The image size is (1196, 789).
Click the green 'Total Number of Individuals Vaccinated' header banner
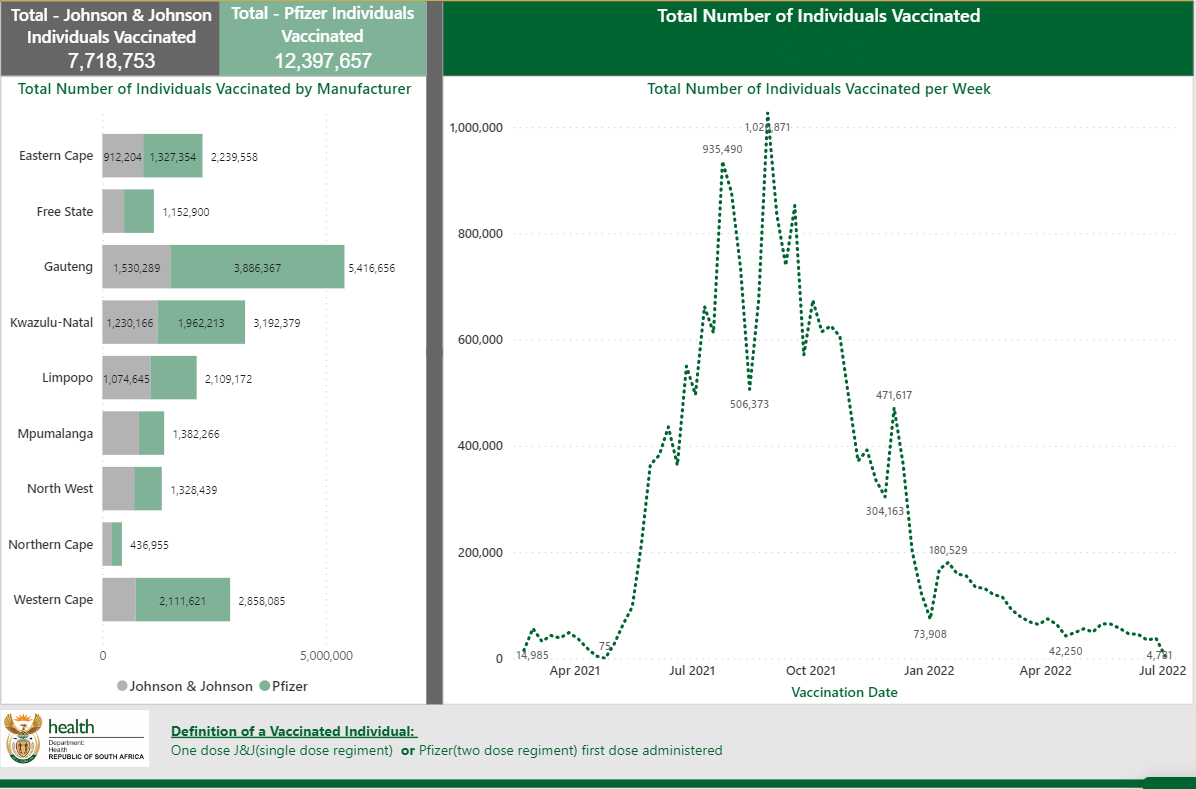pyautogui.click(x=818, y=38)
